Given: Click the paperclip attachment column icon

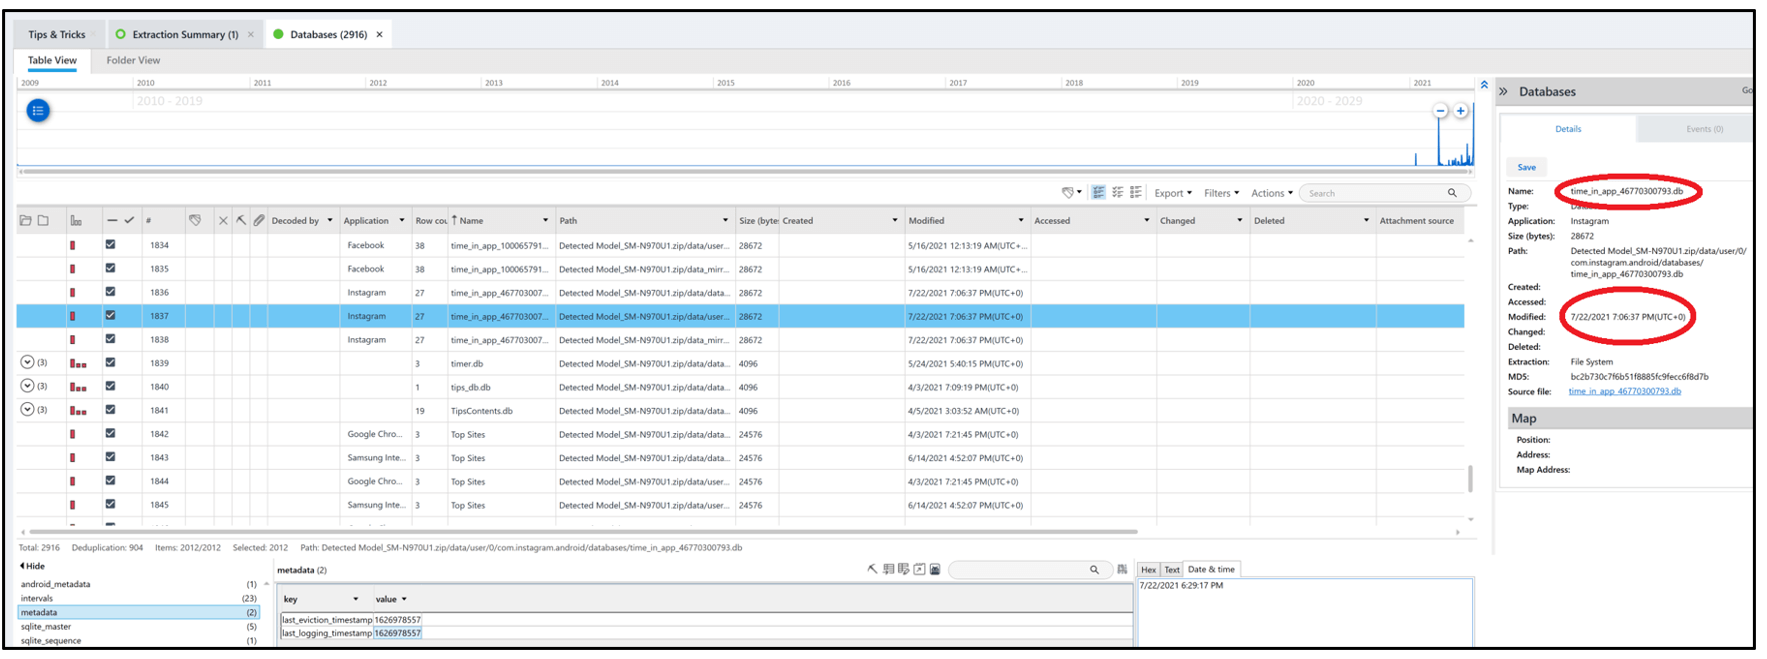Looking at the screenshot, I should coord(259,220).
